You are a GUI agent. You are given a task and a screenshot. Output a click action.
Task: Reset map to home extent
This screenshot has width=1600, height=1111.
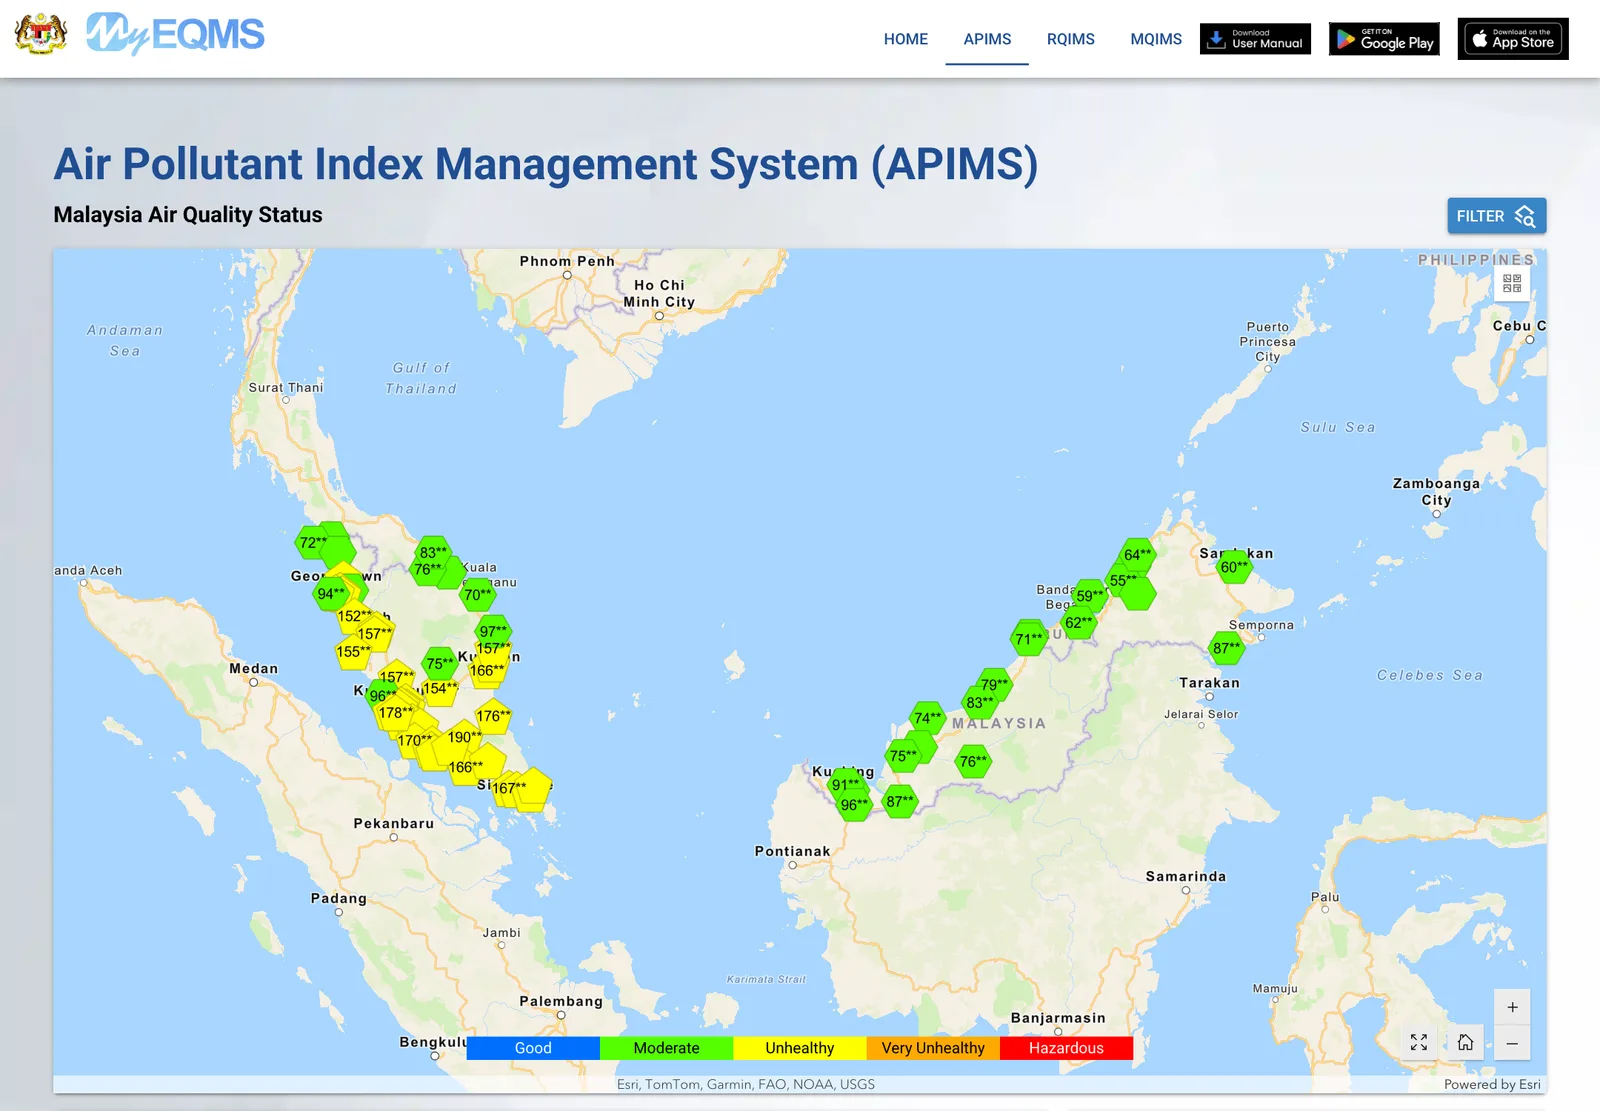coord(1465,1043)
